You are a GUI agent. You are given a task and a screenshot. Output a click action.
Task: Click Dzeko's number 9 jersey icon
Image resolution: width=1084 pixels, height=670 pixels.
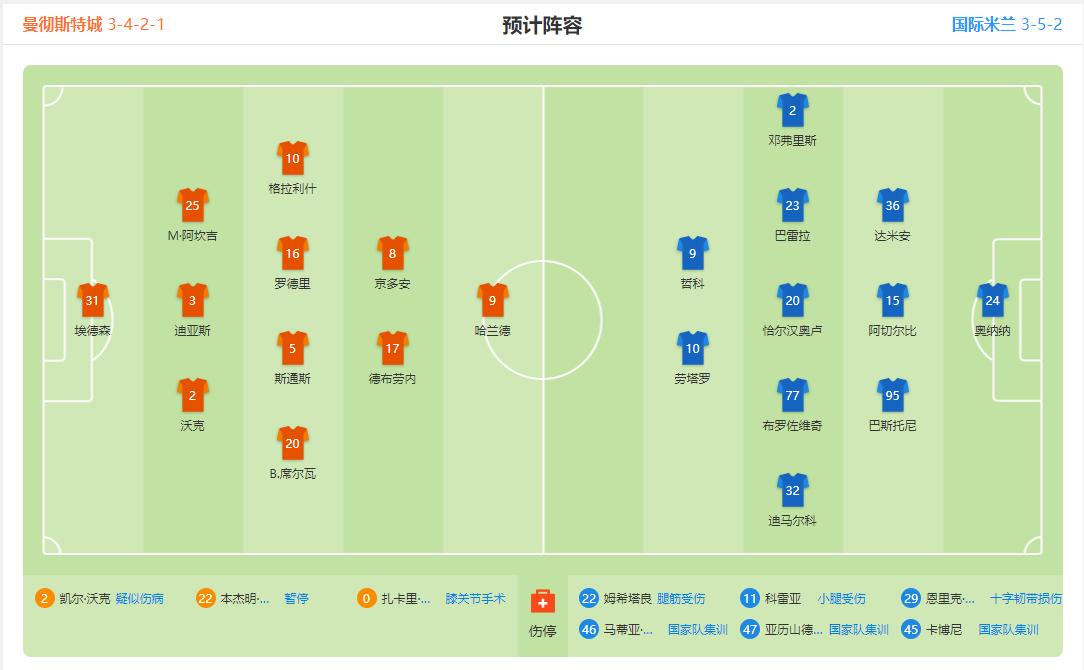(x=693, y=252)
